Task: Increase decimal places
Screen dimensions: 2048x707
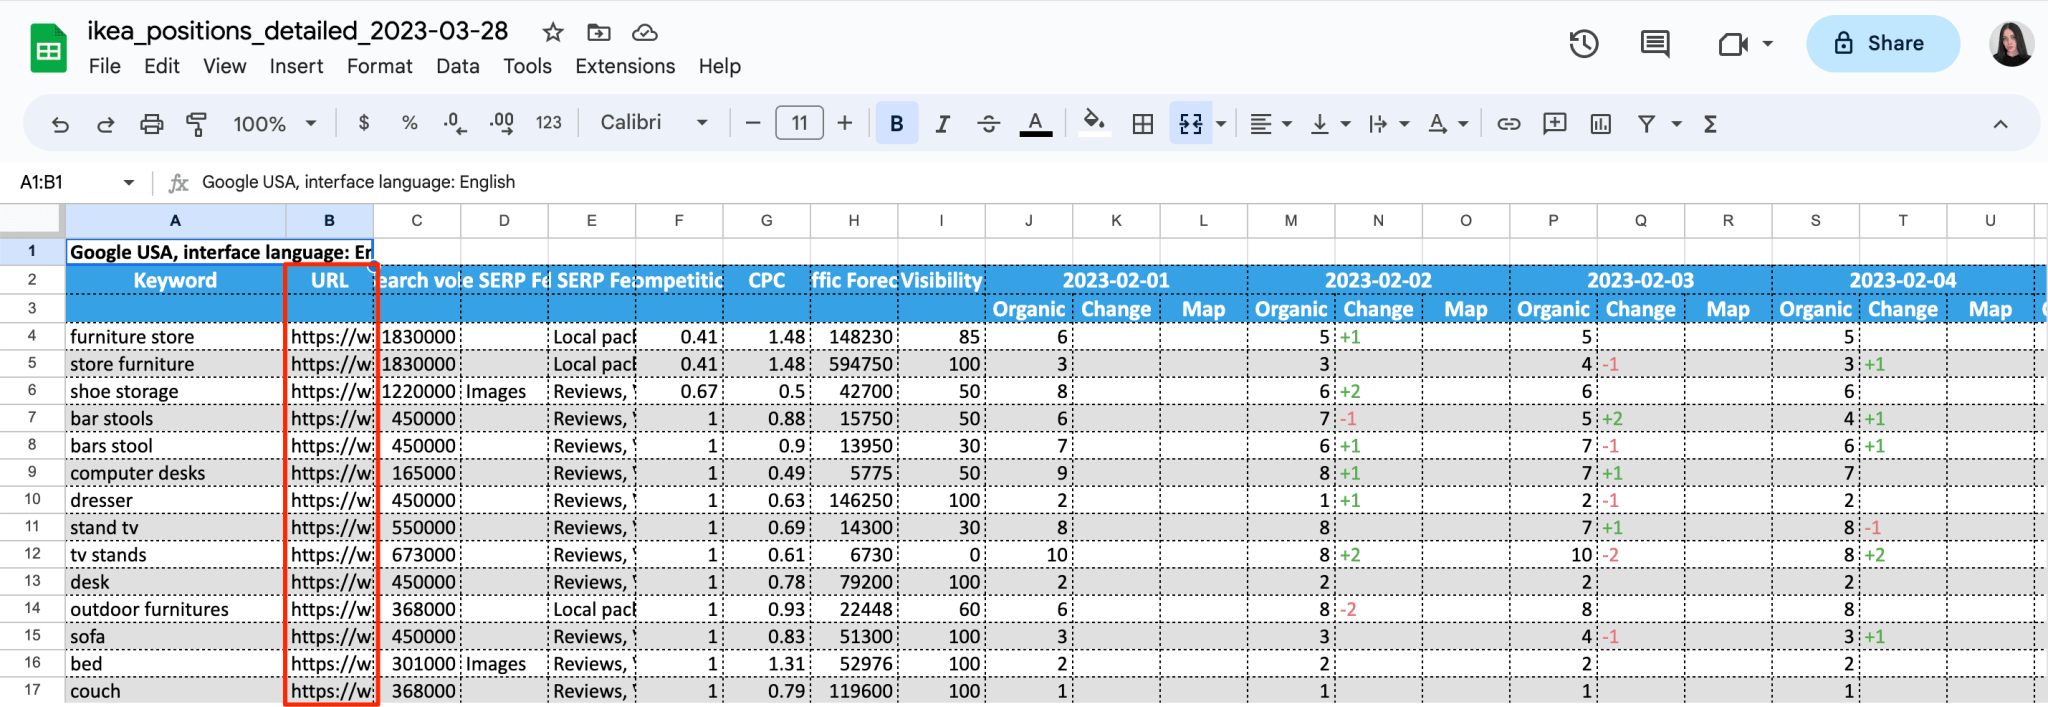Action: pyautogui.click(x=501, y=123)
